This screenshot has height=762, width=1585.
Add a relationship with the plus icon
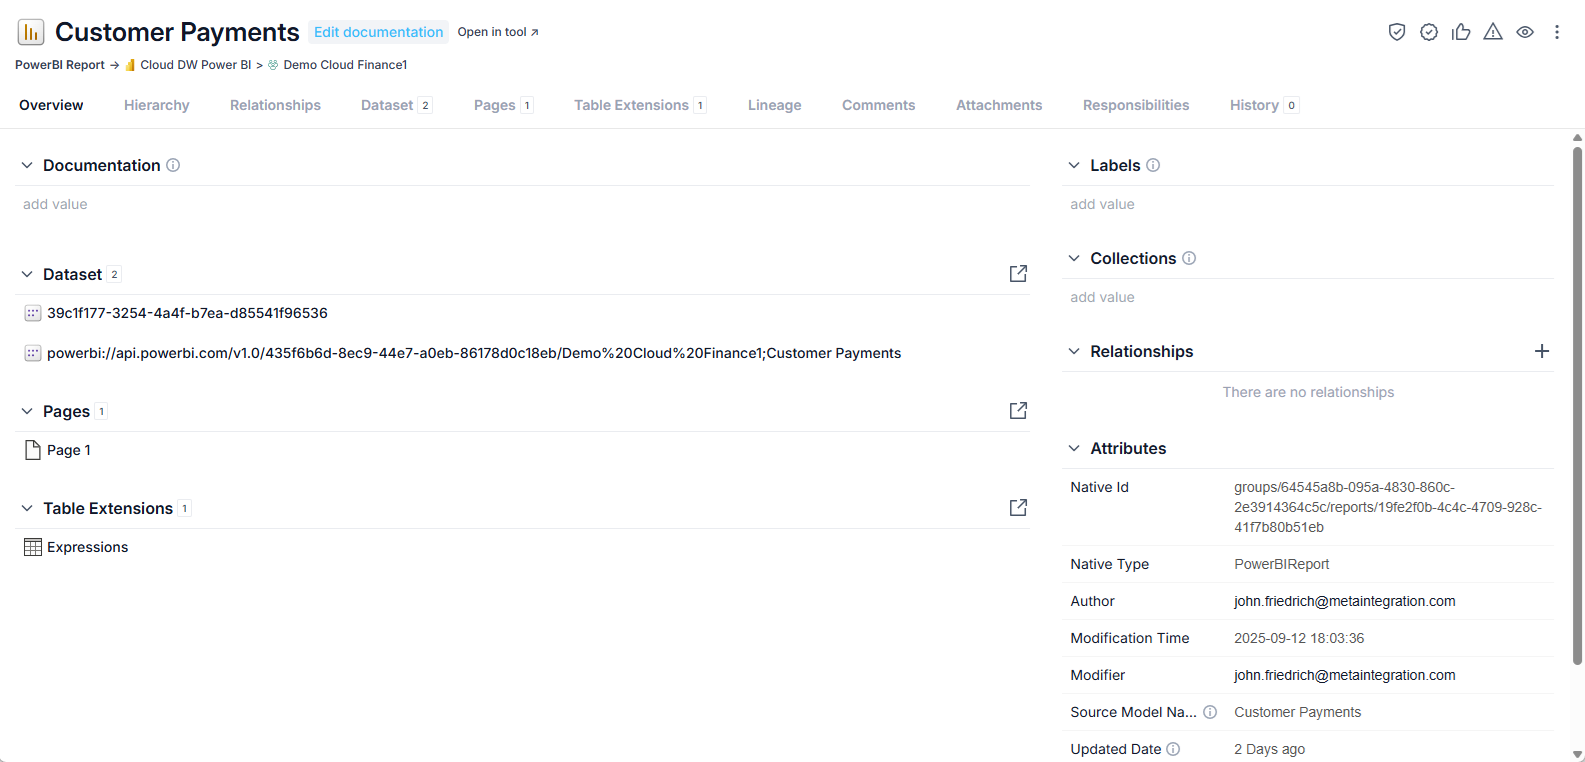[x=1542, y=351]
